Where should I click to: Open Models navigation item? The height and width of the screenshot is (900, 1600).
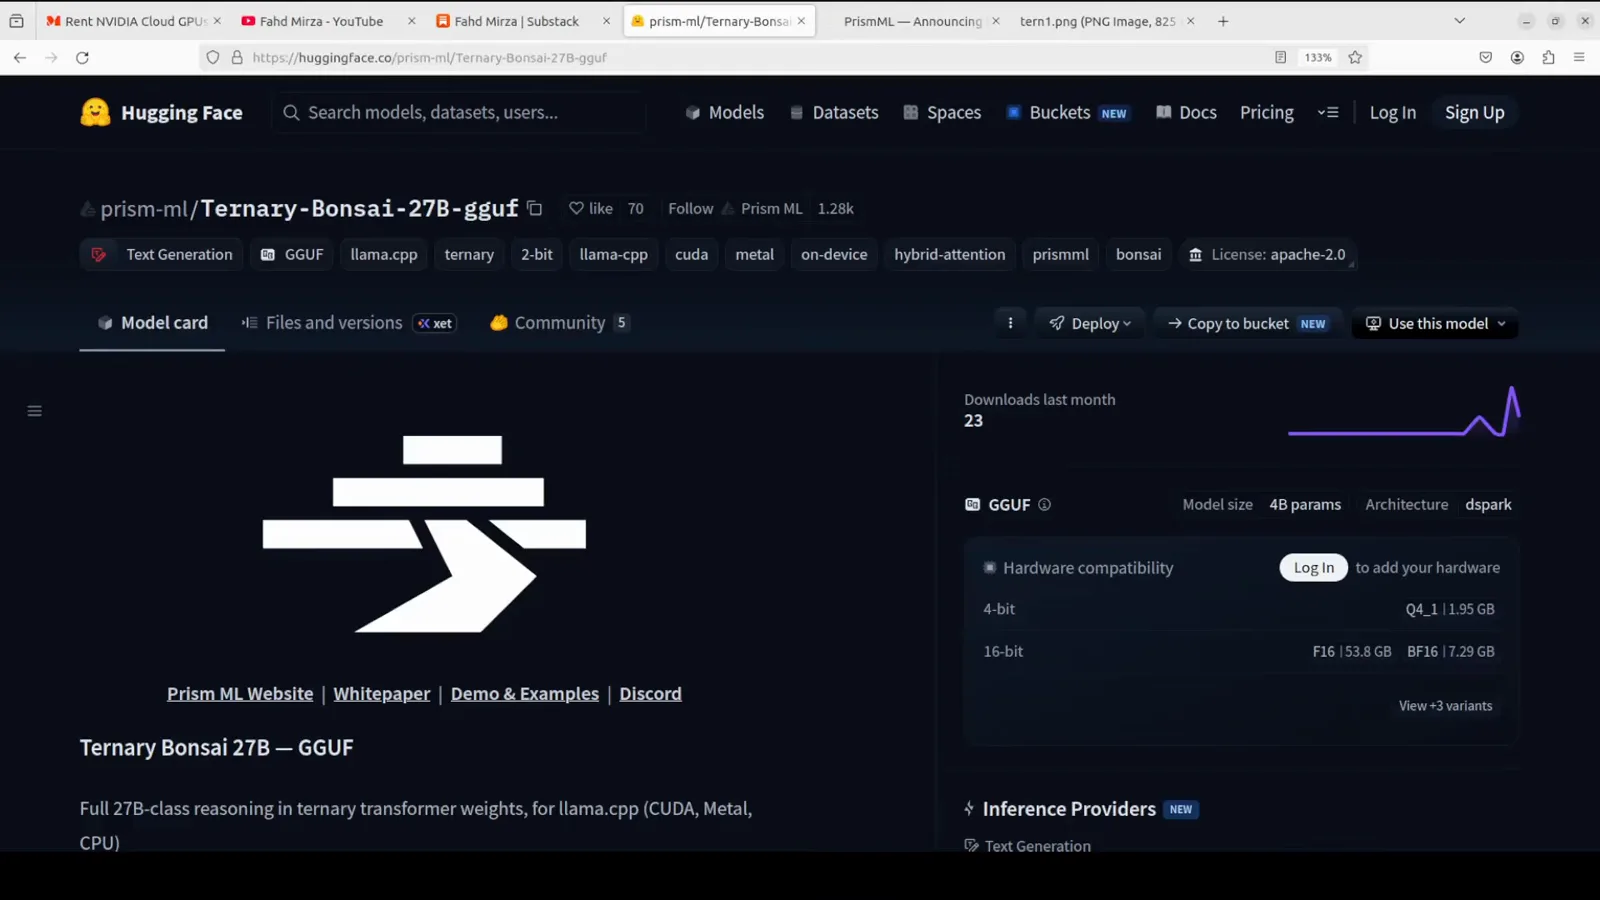725,112
